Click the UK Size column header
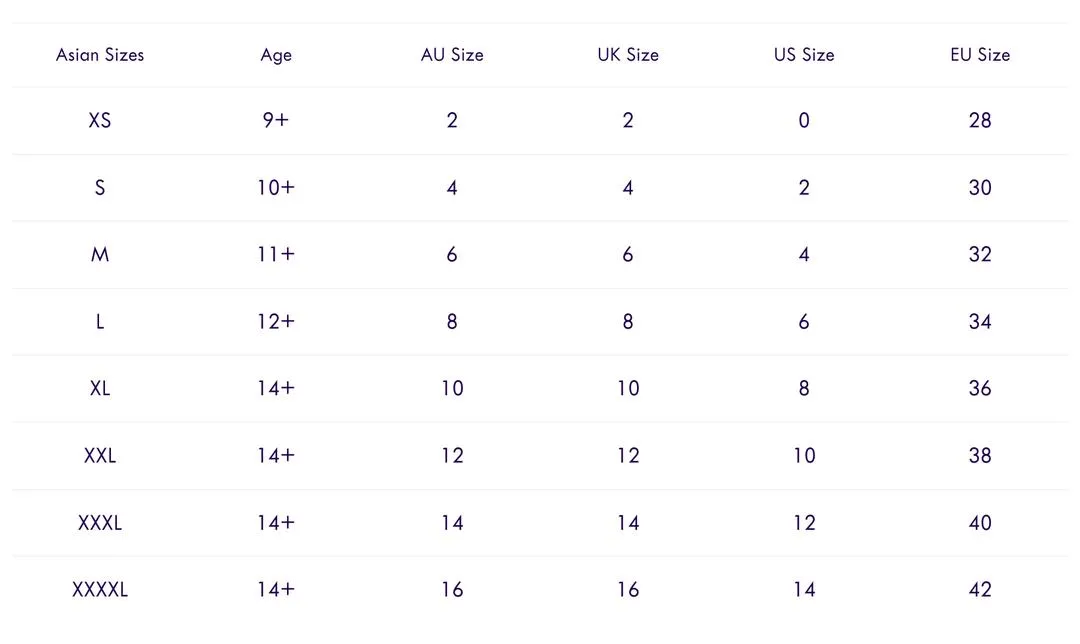The width and height of the screenshot is (1080, 644). tap(628, 55)
